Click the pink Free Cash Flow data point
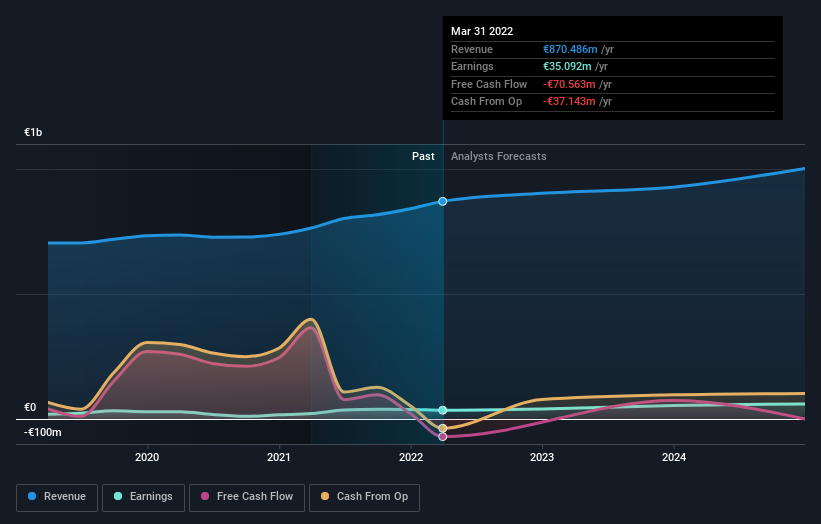Image resolution: width=821 pixels, height=524 pixels. pyautogui.click(x=442, y=437)
